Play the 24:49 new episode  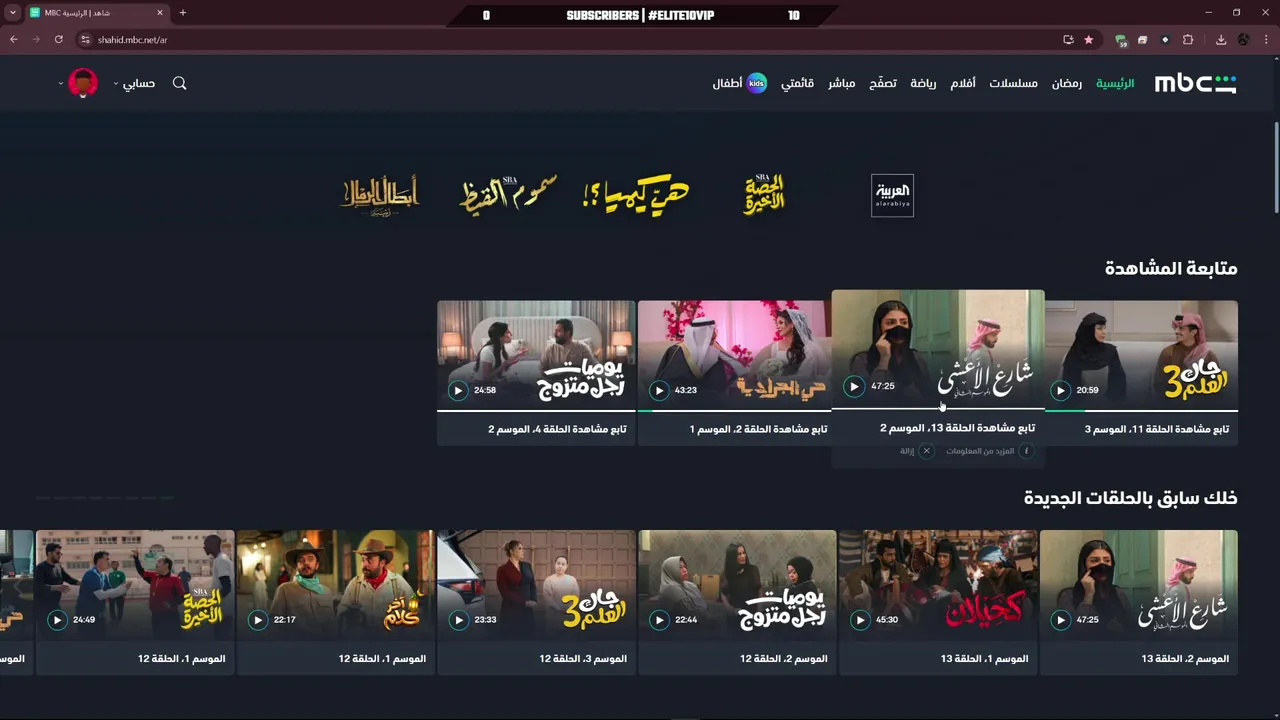coord(57,620)
